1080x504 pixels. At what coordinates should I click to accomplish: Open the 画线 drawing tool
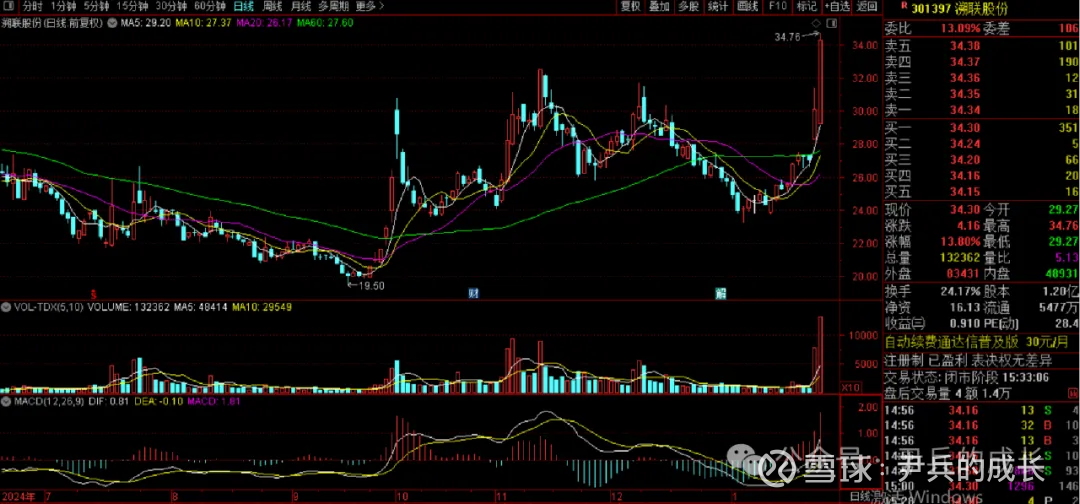[747, 6]
